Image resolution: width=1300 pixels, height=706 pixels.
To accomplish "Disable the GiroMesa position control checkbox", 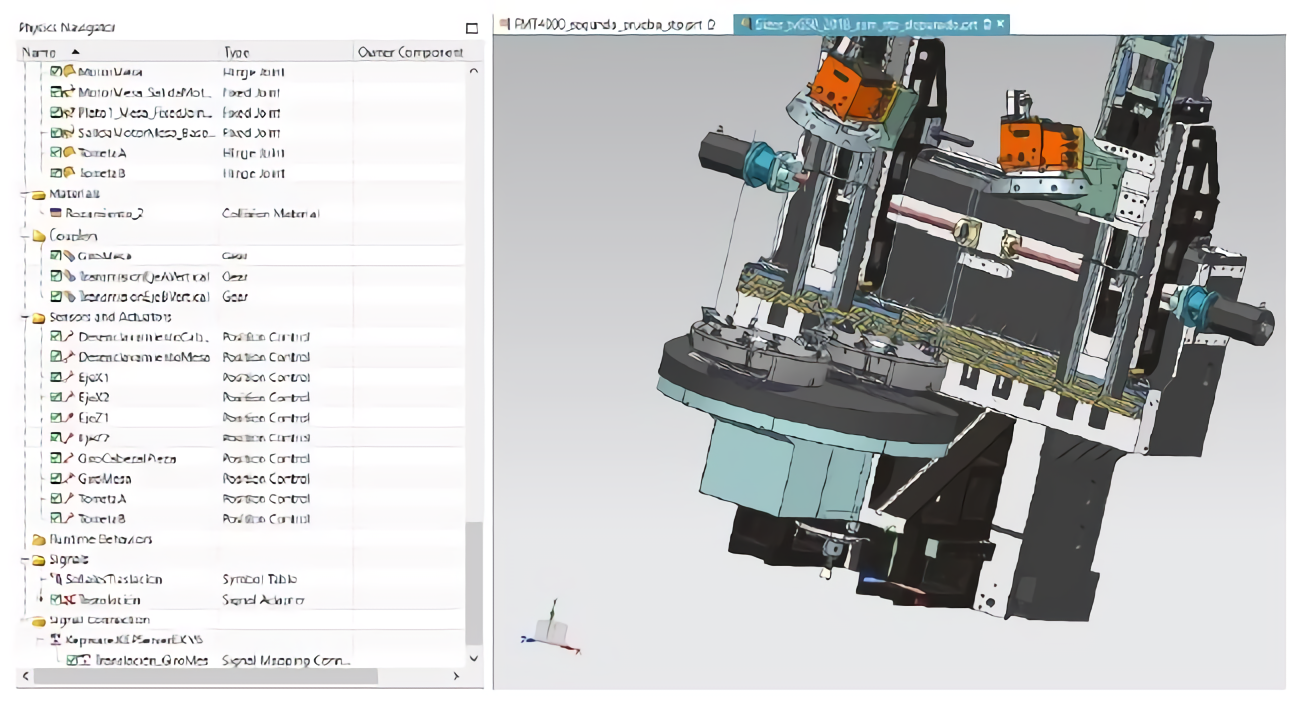I will (56, 479).
